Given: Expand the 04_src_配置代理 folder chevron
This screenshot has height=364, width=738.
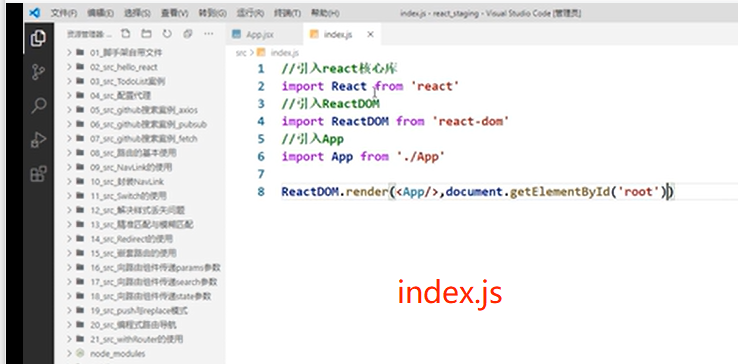Looking at the screenshot, I should pos(69,96).
